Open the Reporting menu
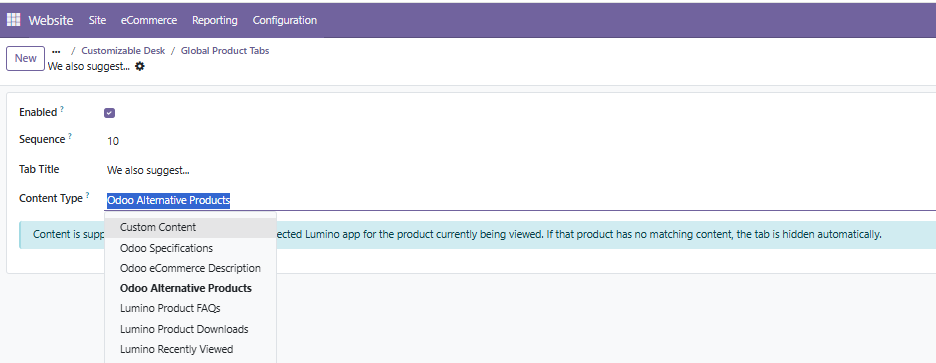The height and width of the screenshot is (363, 936). pos(215,20)
